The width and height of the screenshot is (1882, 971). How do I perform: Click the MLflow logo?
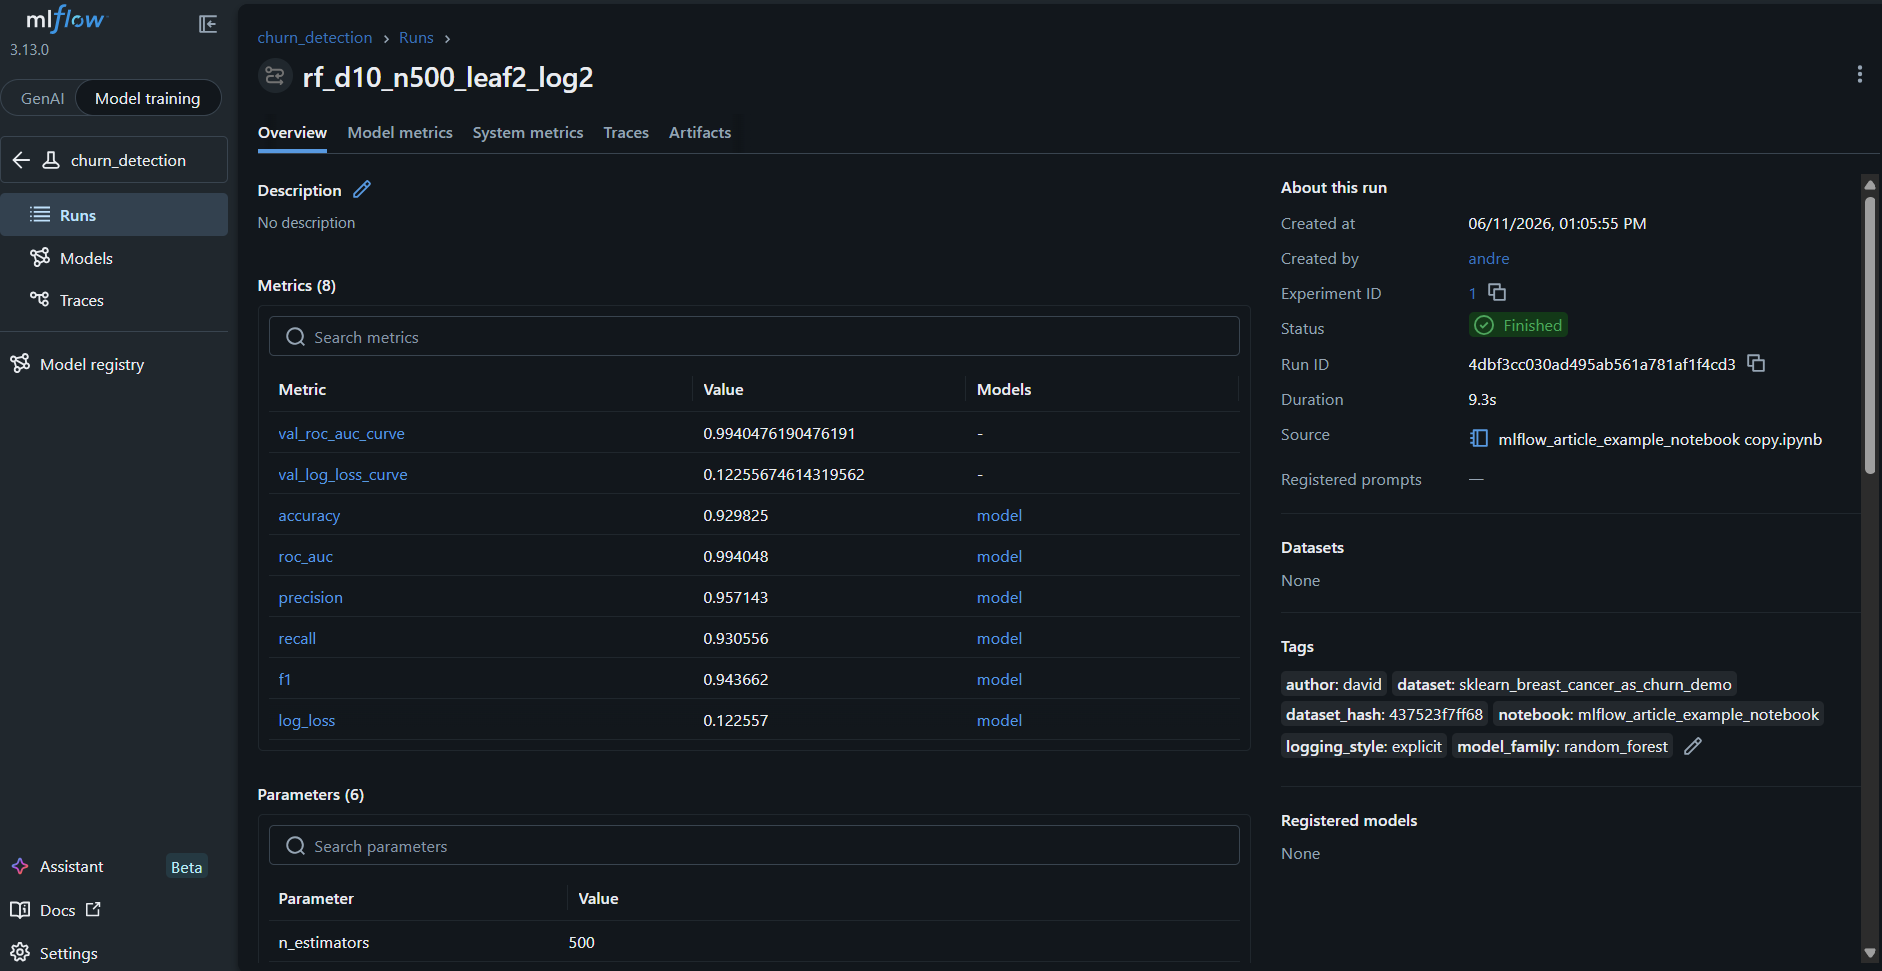click(x=65, y=19)
